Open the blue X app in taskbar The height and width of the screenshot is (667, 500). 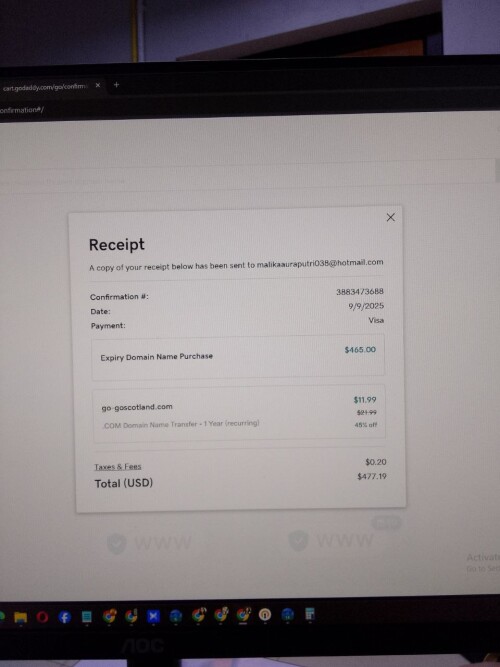153,616
